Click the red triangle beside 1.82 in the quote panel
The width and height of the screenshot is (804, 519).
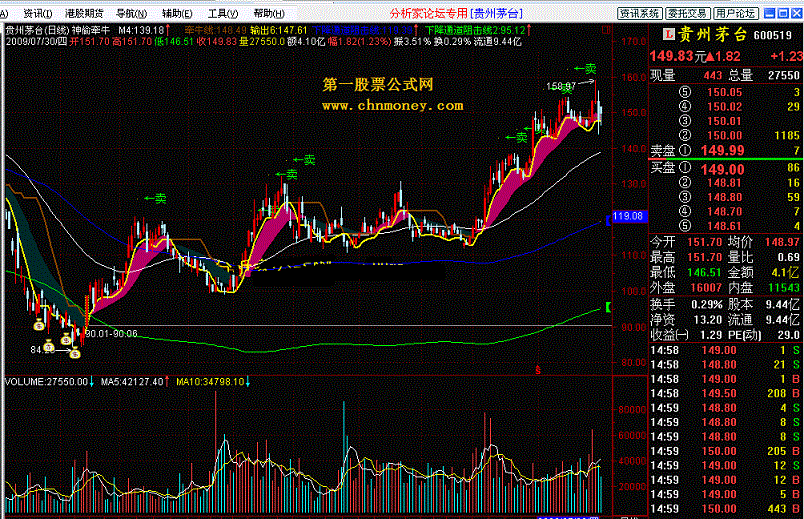[x=710, y=57]
